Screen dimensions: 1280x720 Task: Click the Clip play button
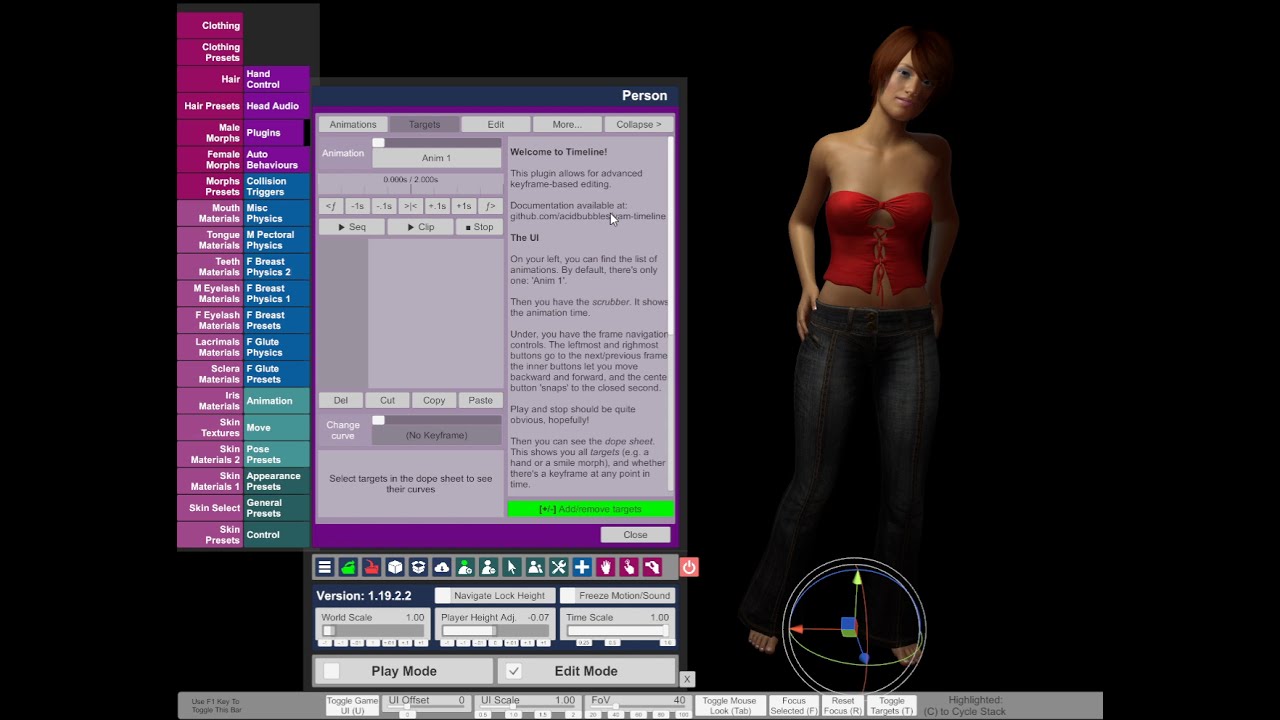point(420,227)
